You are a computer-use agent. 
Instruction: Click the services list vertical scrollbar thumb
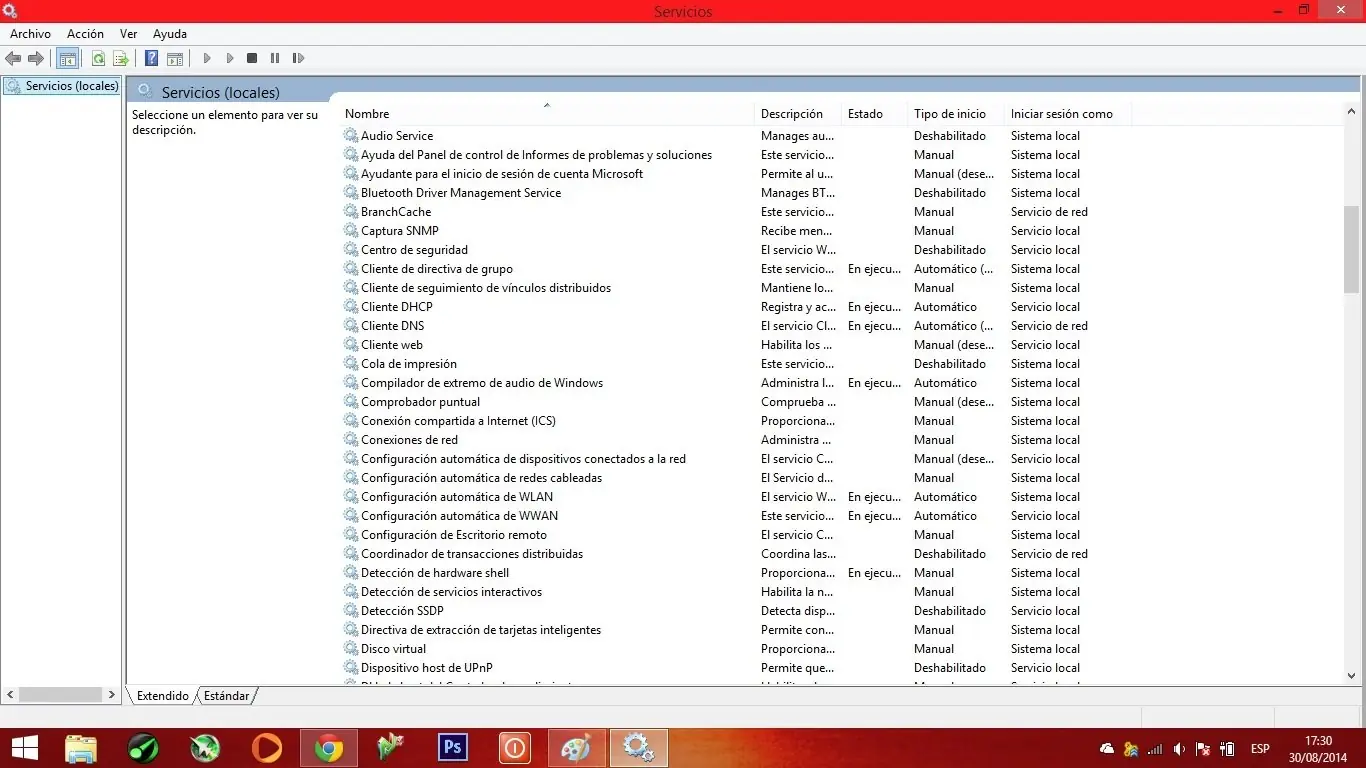[1352, 250]
